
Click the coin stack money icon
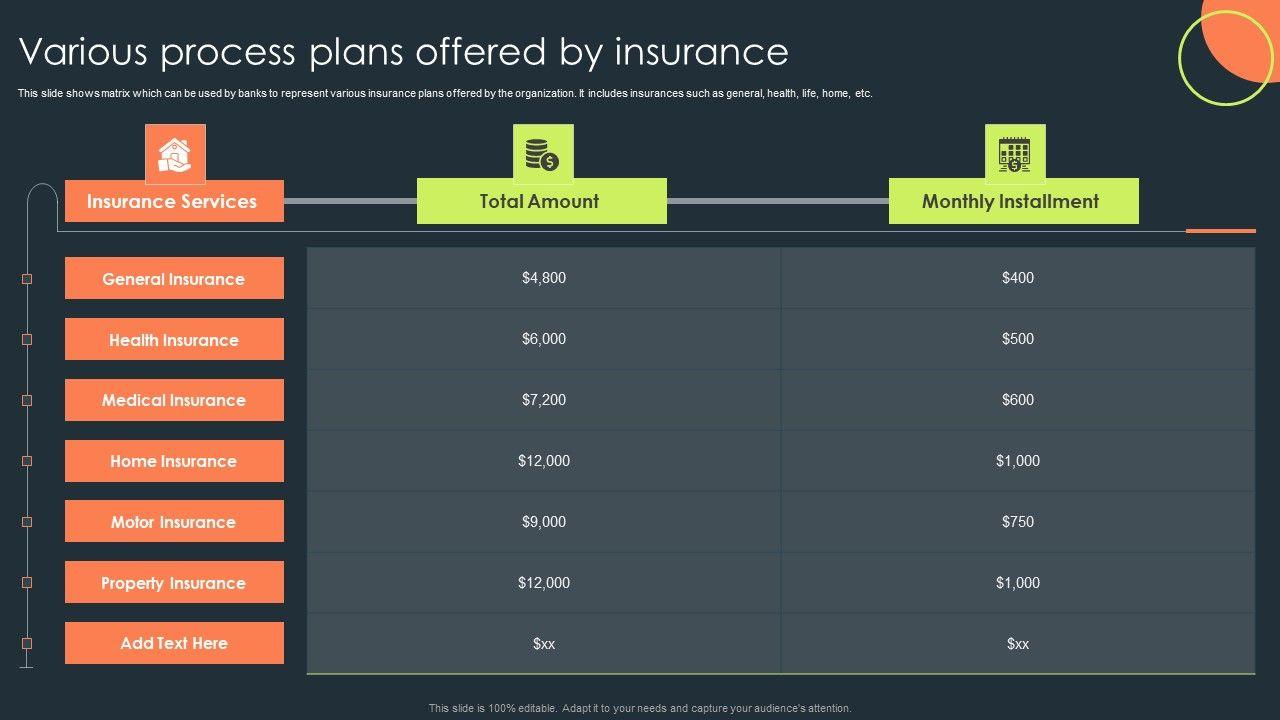click(543, 154)
